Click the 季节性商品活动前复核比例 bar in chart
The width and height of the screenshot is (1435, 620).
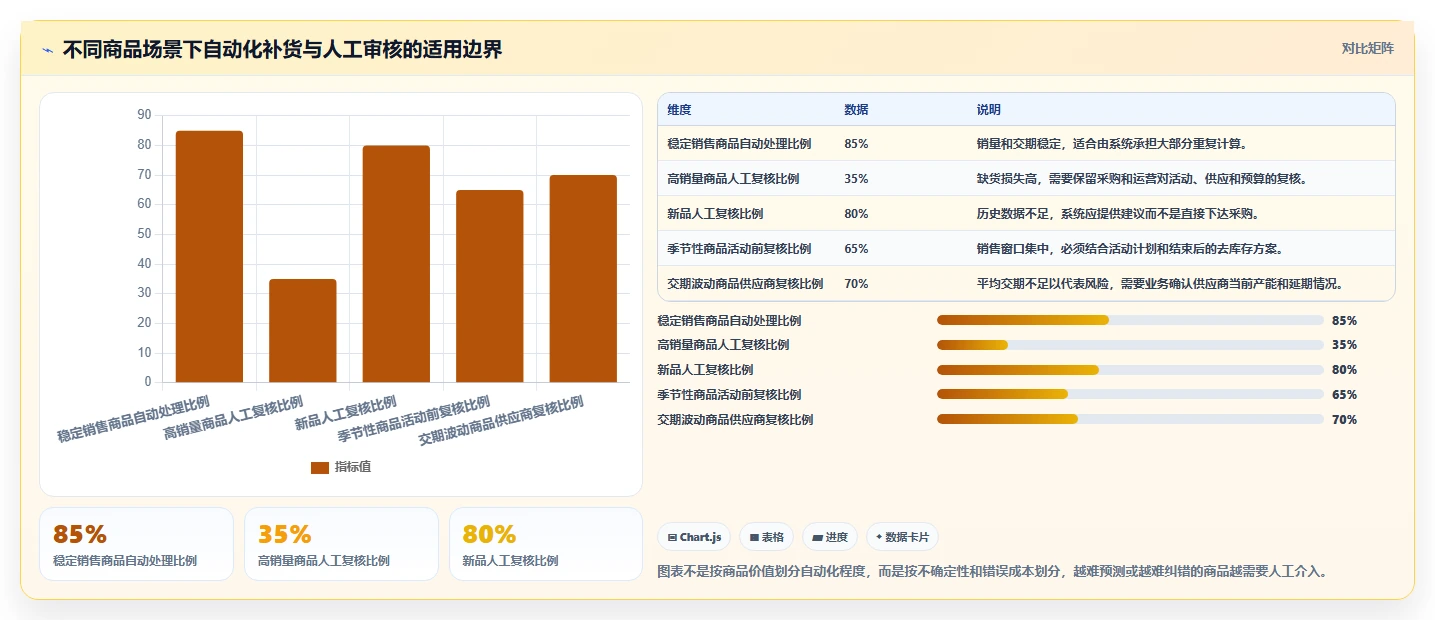click(489, 286)
